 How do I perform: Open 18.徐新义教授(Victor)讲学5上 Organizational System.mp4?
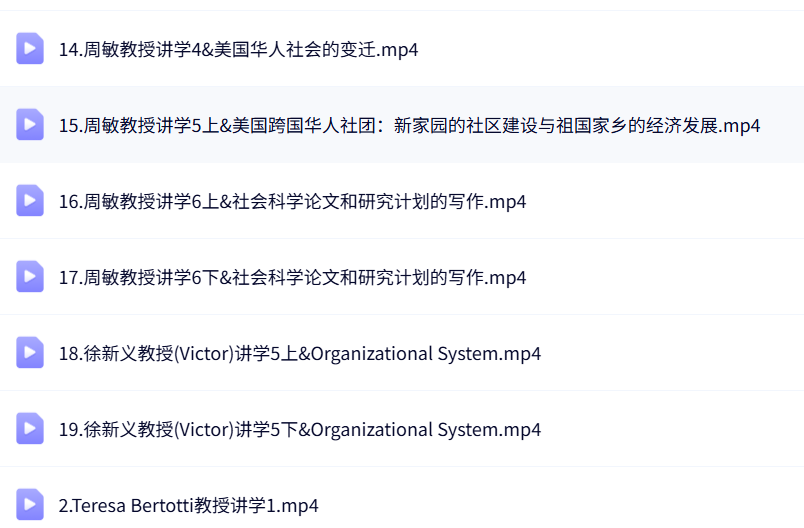[x=300, y=353]
